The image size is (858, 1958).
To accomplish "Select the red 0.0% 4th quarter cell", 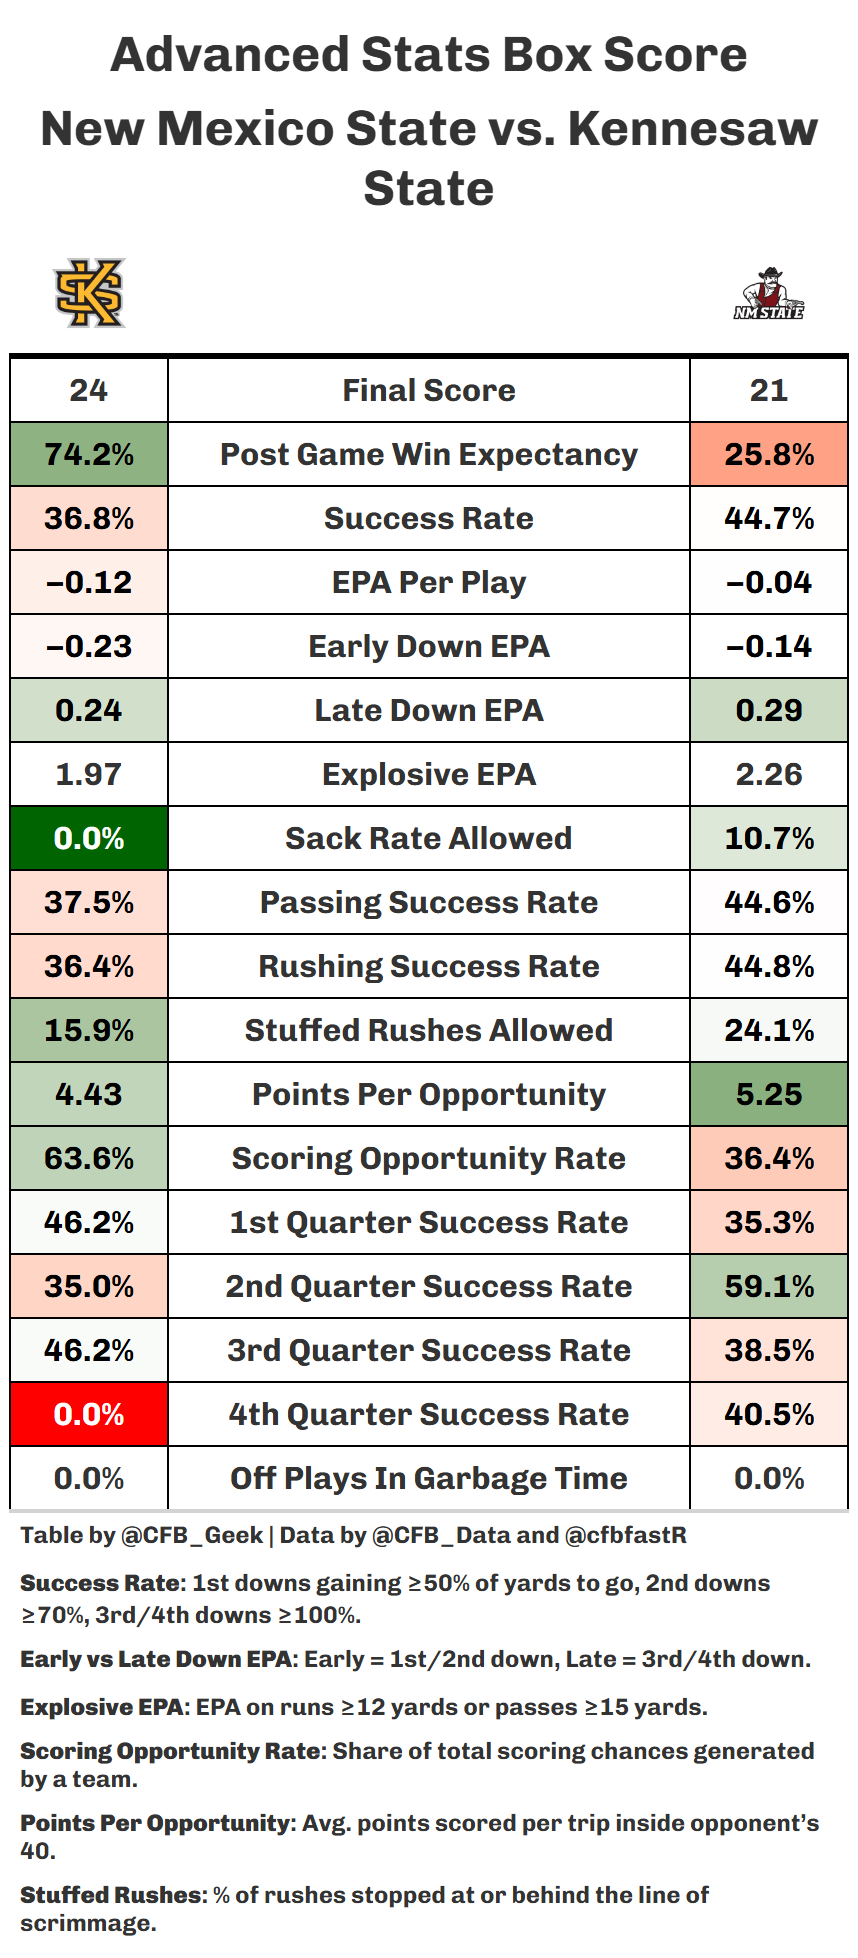I will (x=89, y=1414).
